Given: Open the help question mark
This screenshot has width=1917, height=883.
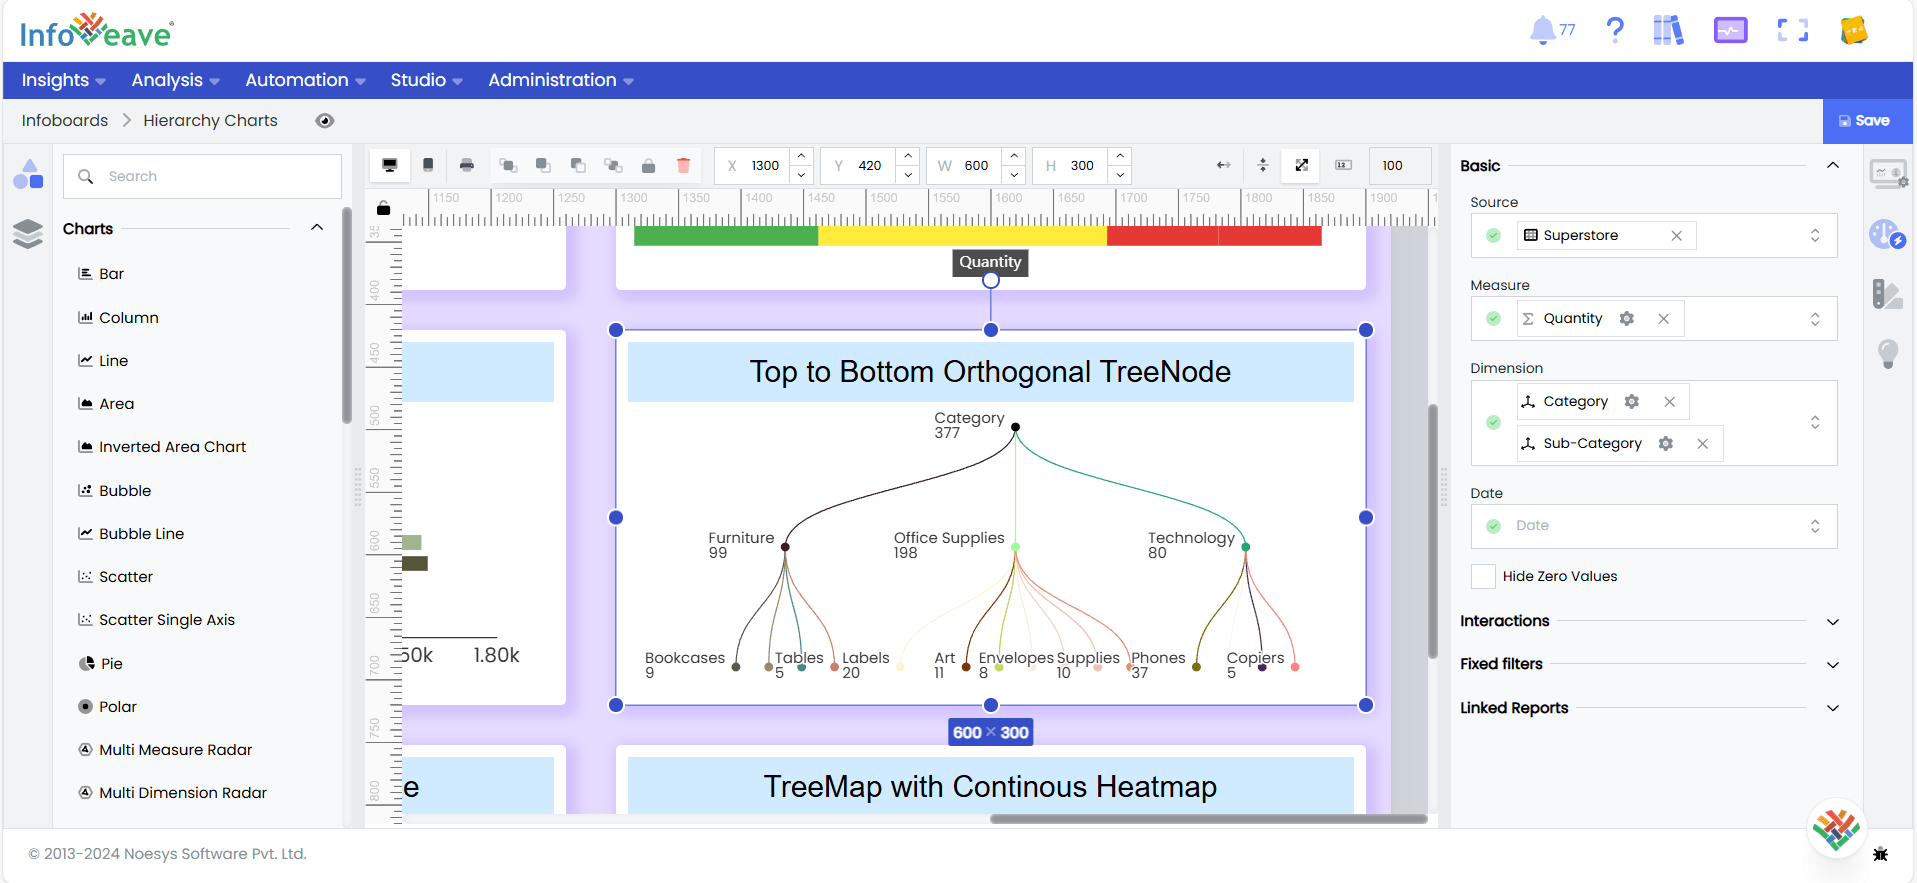Looking at the screenshot, I should 1615,30.
